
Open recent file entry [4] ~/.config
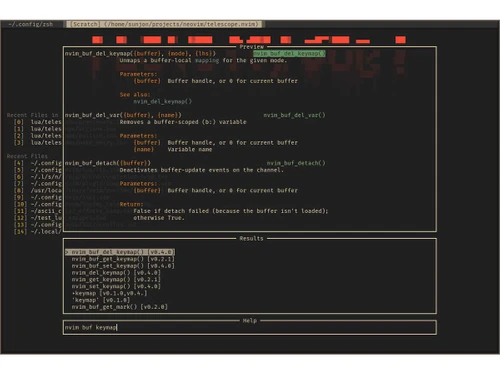point(37,163)
